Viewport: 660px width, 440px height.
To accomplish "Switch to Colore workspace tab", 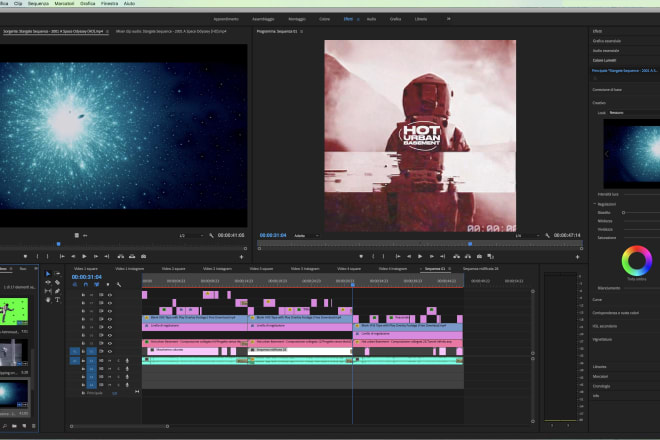I will point(324,19).
